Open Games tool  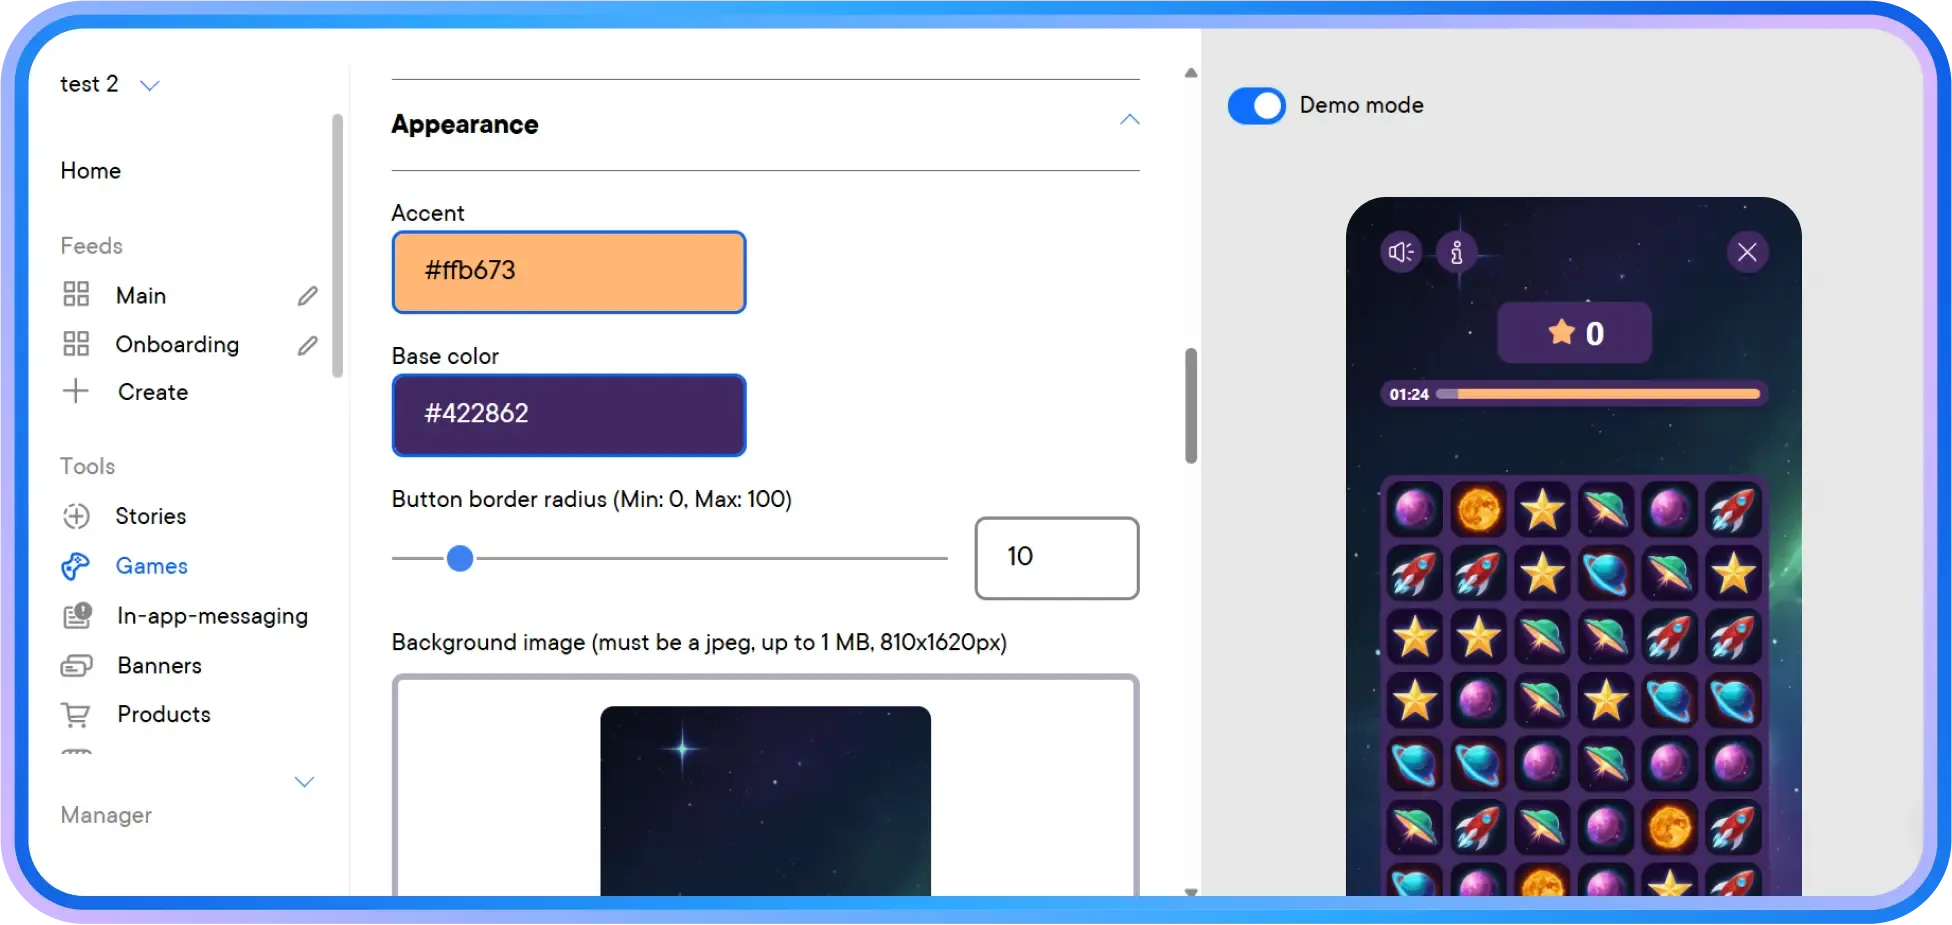pyautogui.click(x=152, y=566)
